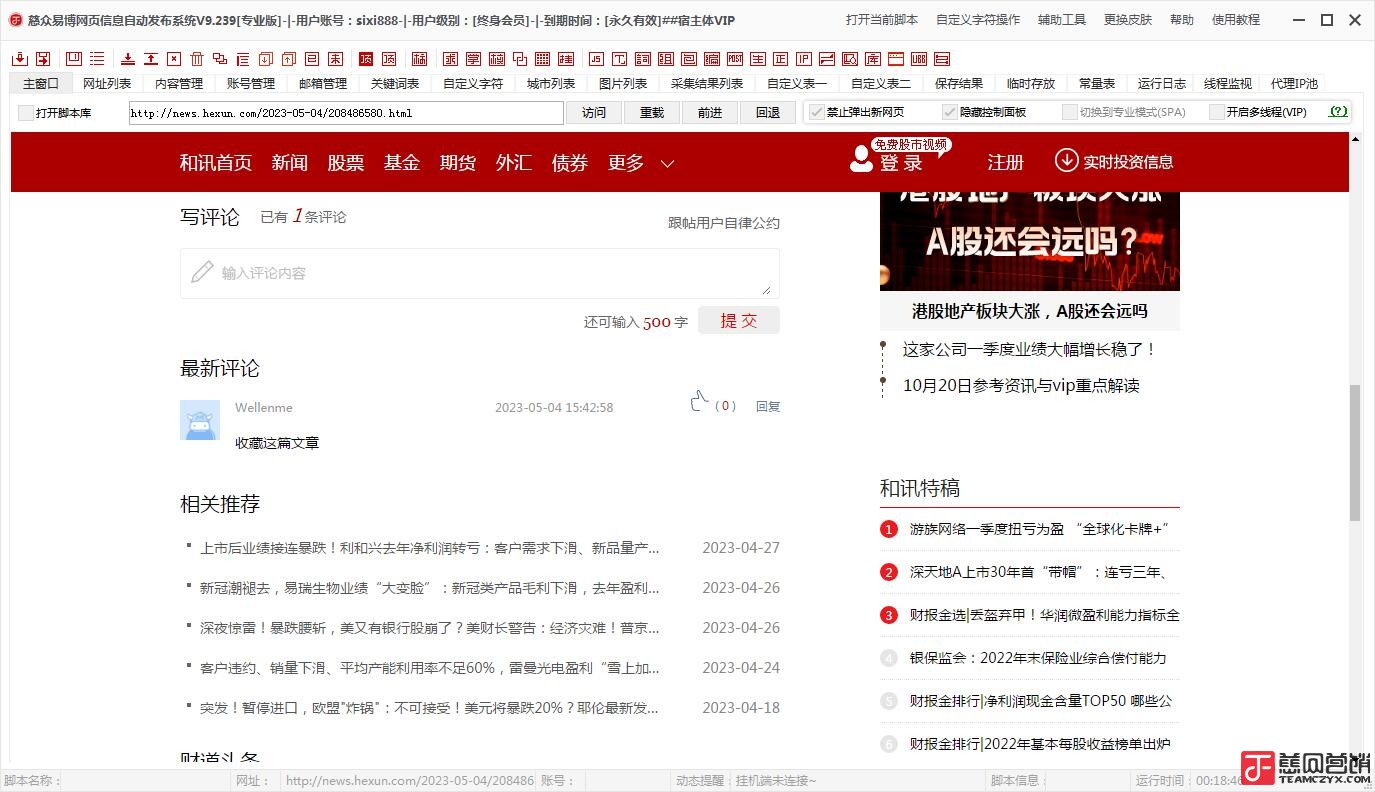1375x792 pixels.
Task: Open the 辅助工具 menu
Action: (x=1062, y=19)
